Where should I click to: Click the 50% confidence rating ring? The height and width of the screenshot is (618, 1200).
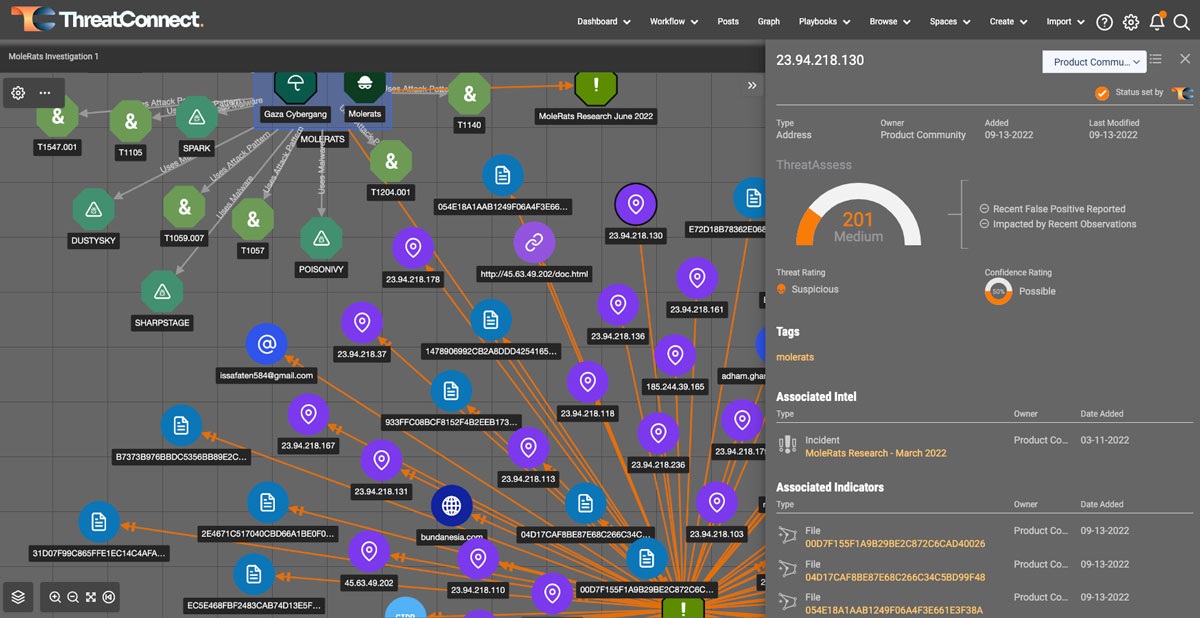[998, 291]
